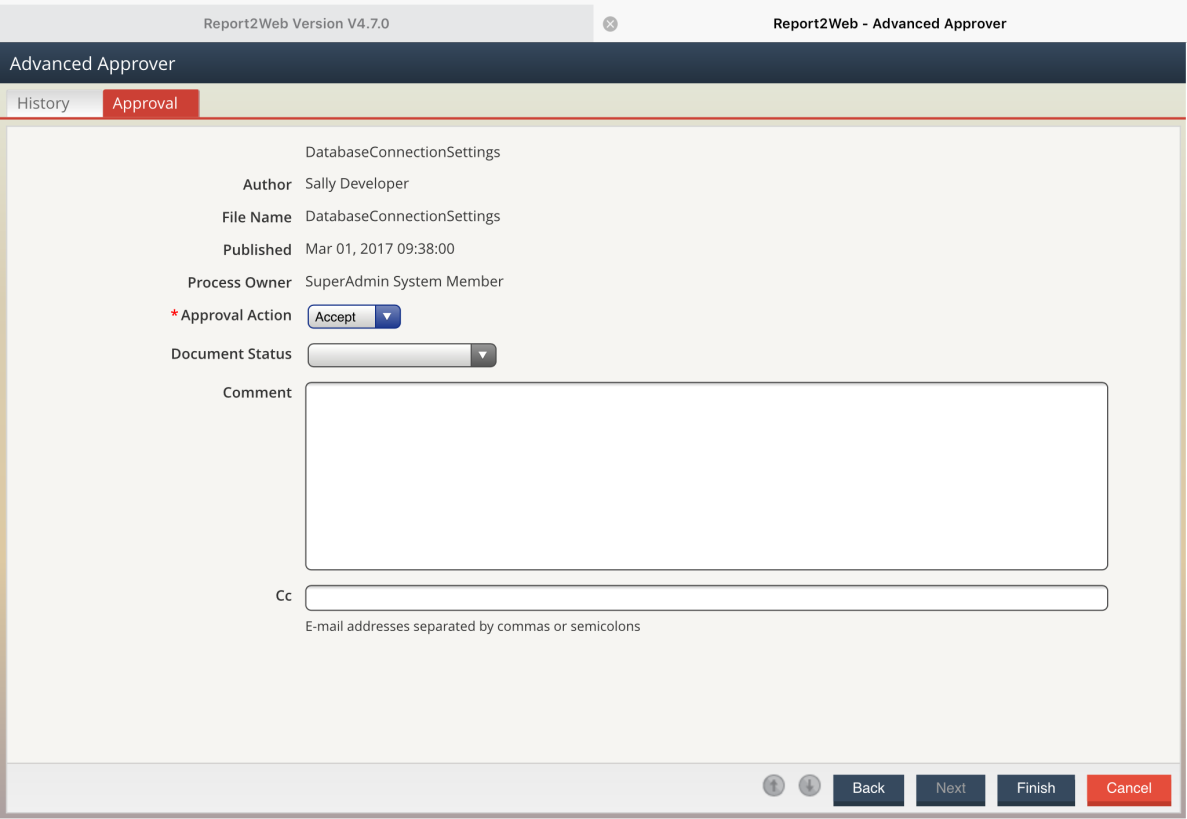This screenshot has height=819, width=1187.
Task: Select the Report2Web - Advanced Approver browser tab
Action: point(889,23)
